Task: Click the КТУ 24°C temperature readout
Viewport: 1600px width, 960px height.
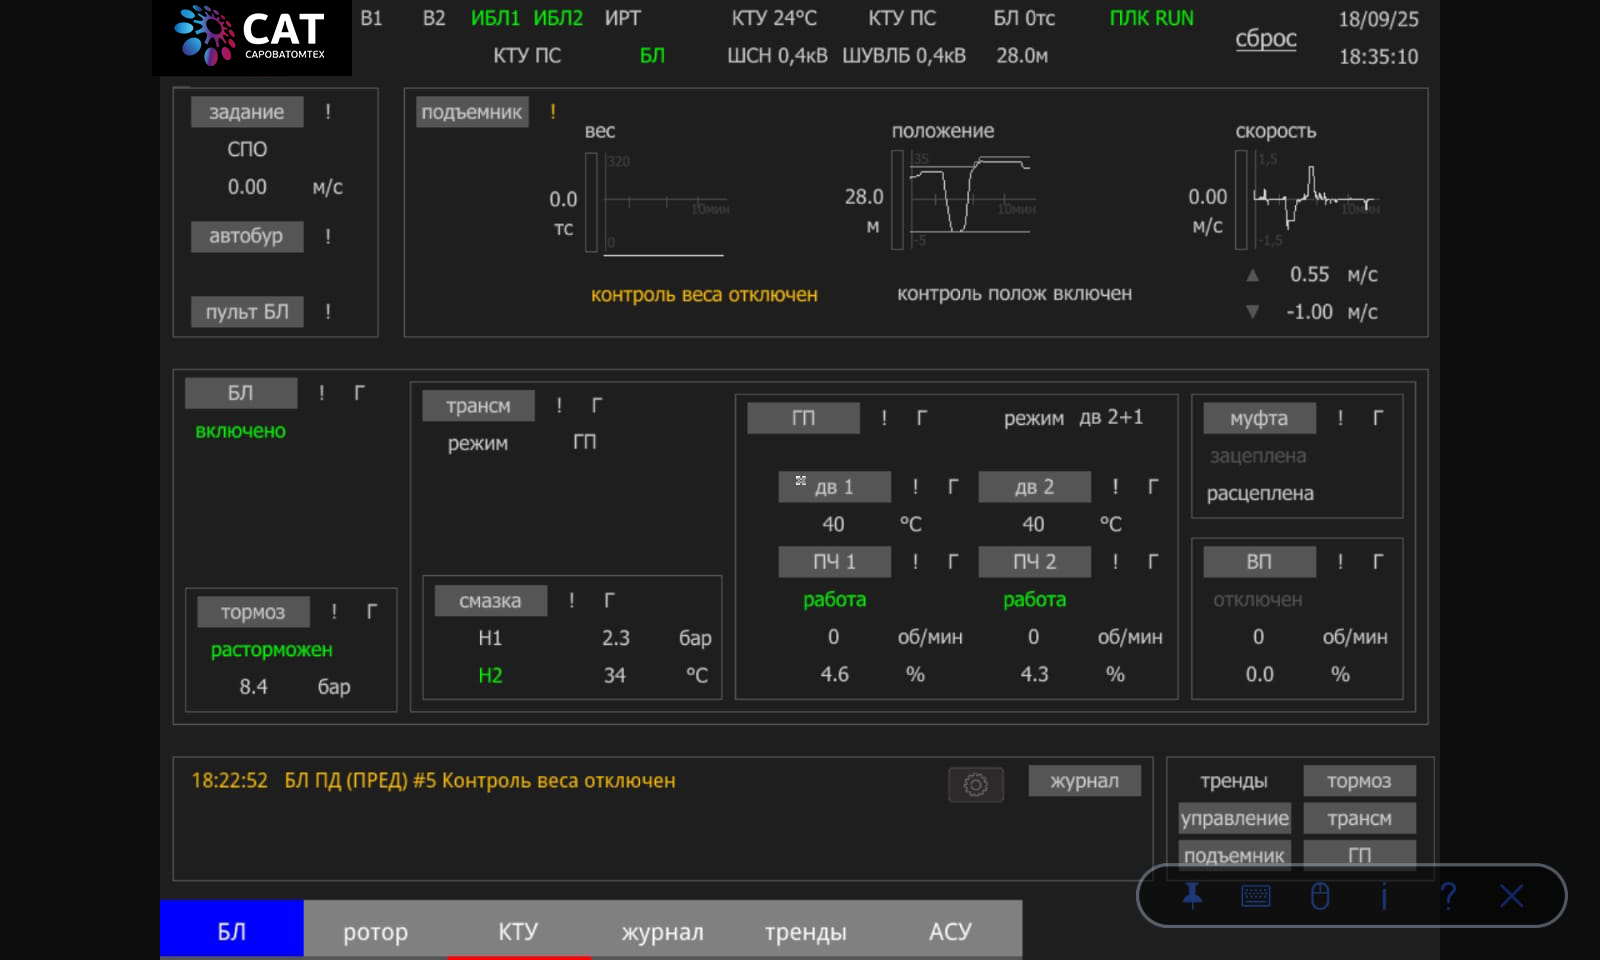Action: (x=774, y=18)
